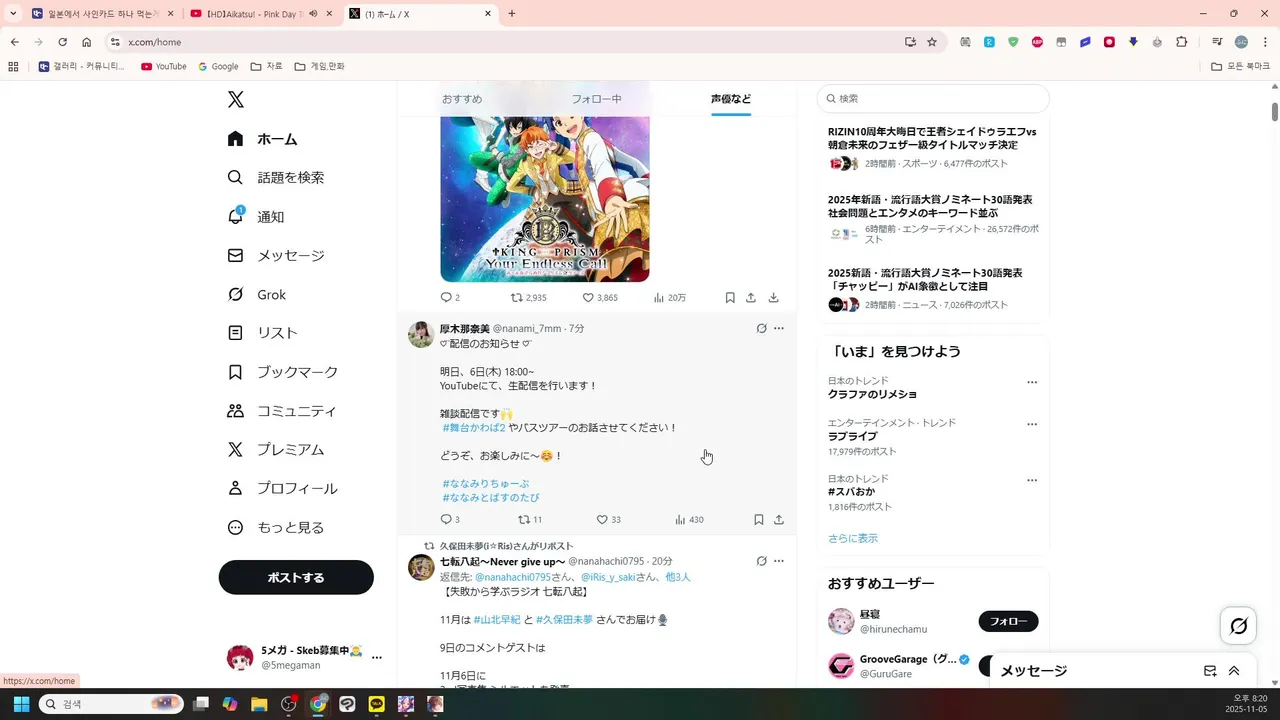Switch to フォロー中 timeline tab
1280x720 pixels.
[x=596, y=99]
